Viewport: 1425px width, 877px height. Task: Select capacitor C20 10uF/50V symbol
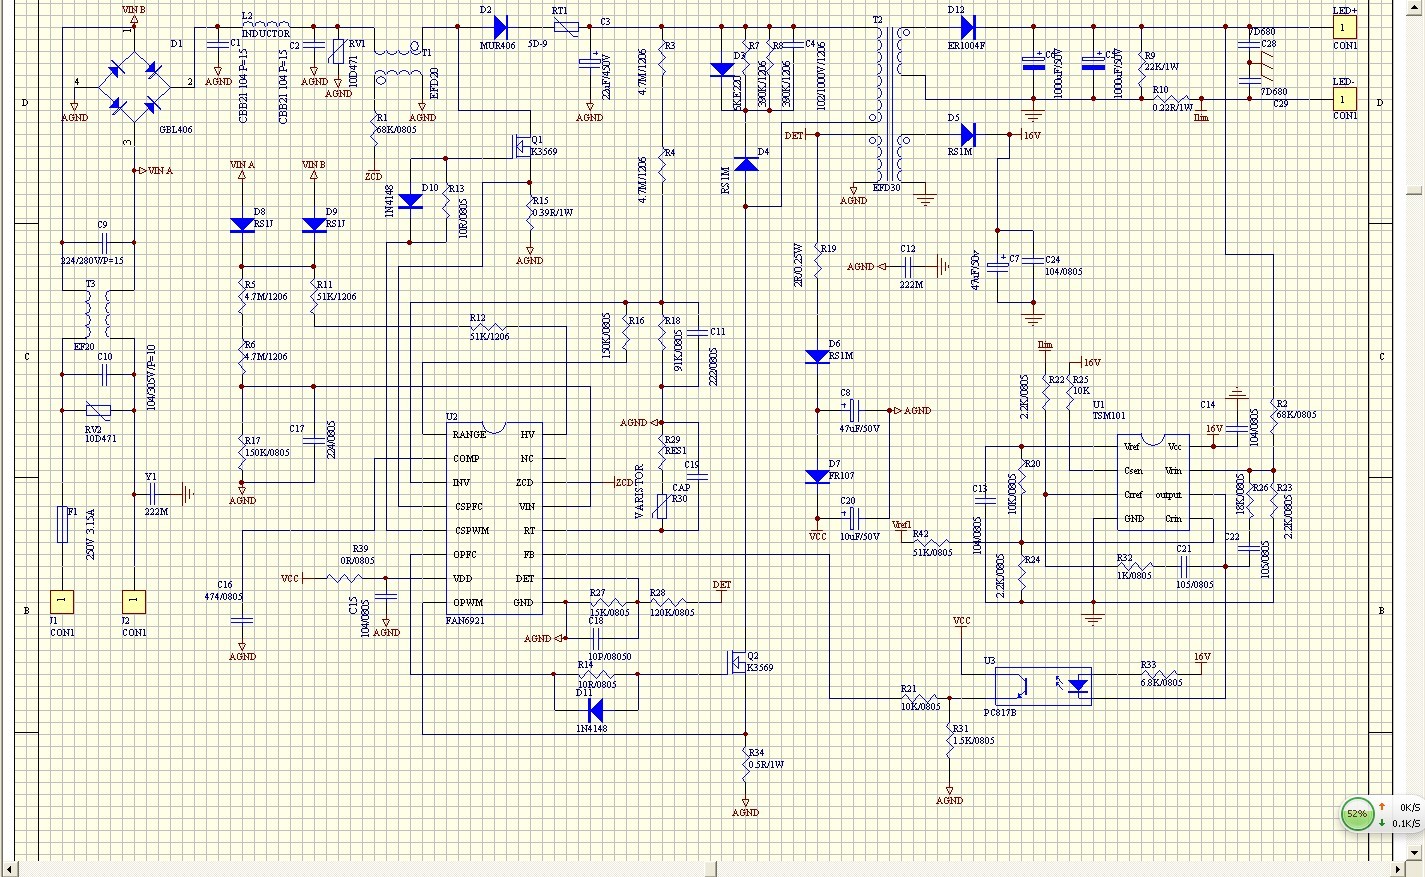point(854,518)
